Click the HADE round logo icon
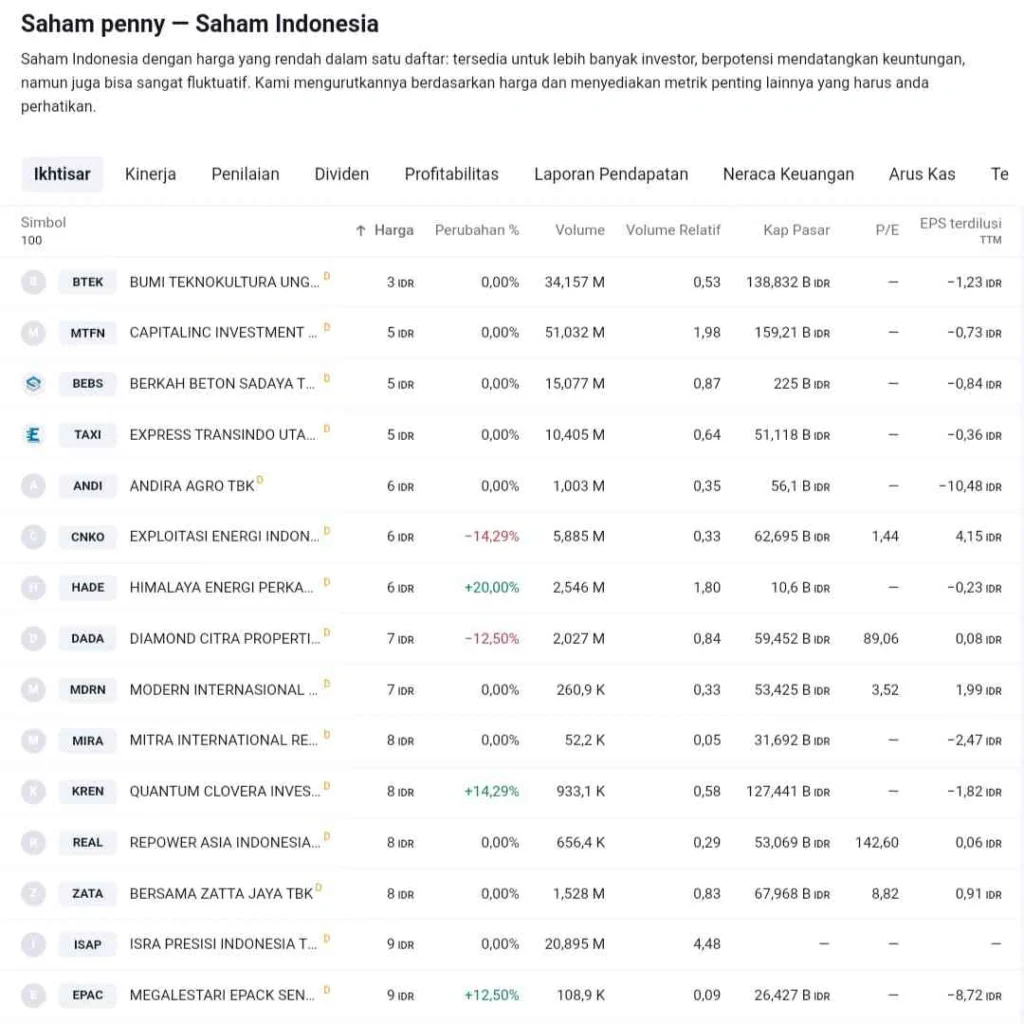1024x1024 pixels. click(x=33, y=587)
